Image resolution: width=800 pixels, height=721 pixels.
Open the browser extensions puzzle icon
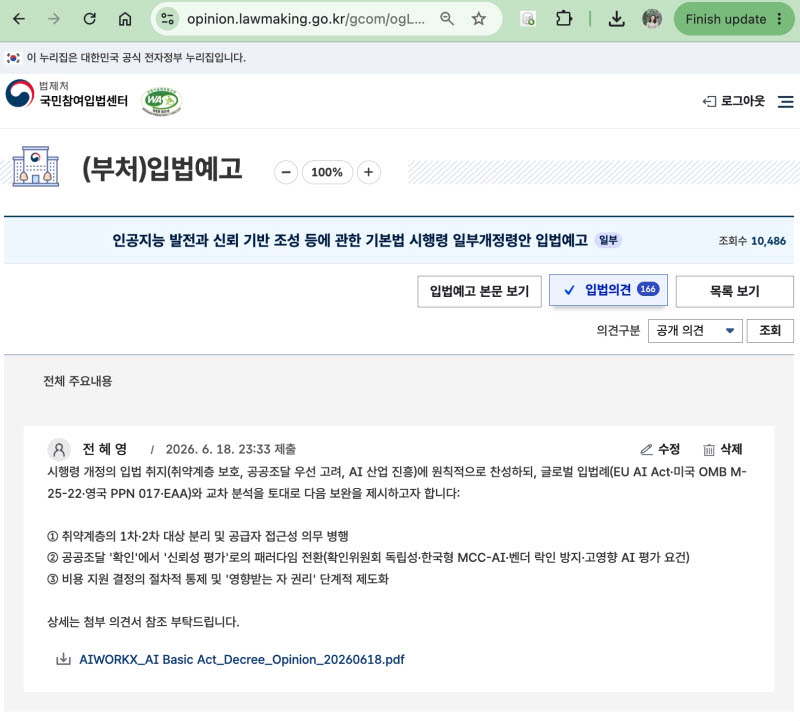tap(563, 19)
